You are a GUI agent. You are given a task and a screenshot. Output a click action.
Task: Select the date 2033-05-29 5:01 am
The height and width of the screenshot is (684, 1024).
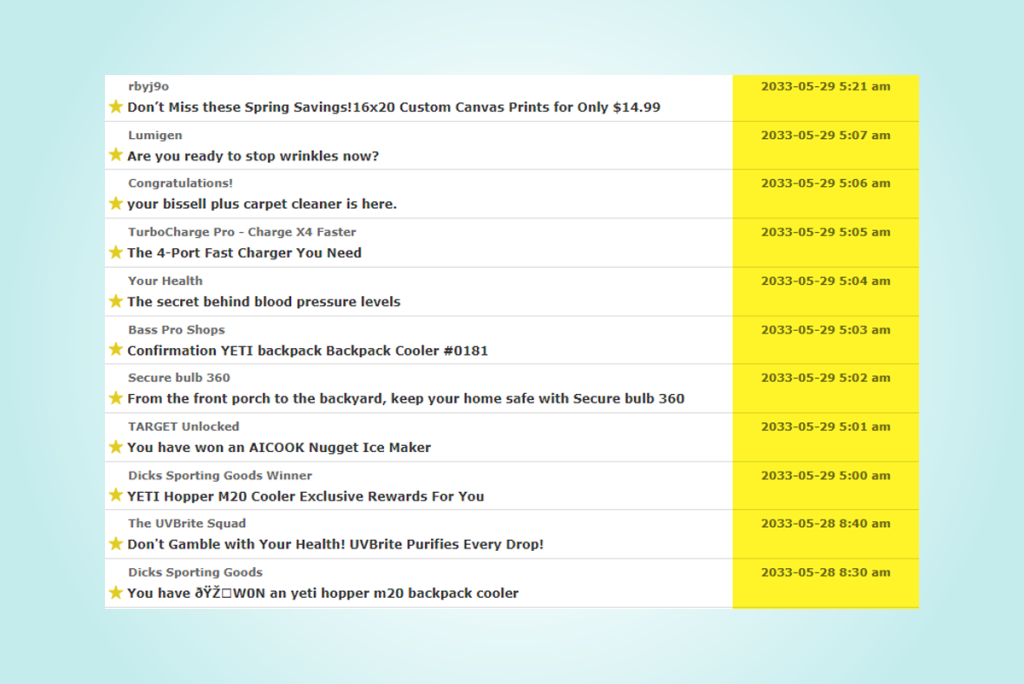(x=825, y=427)
